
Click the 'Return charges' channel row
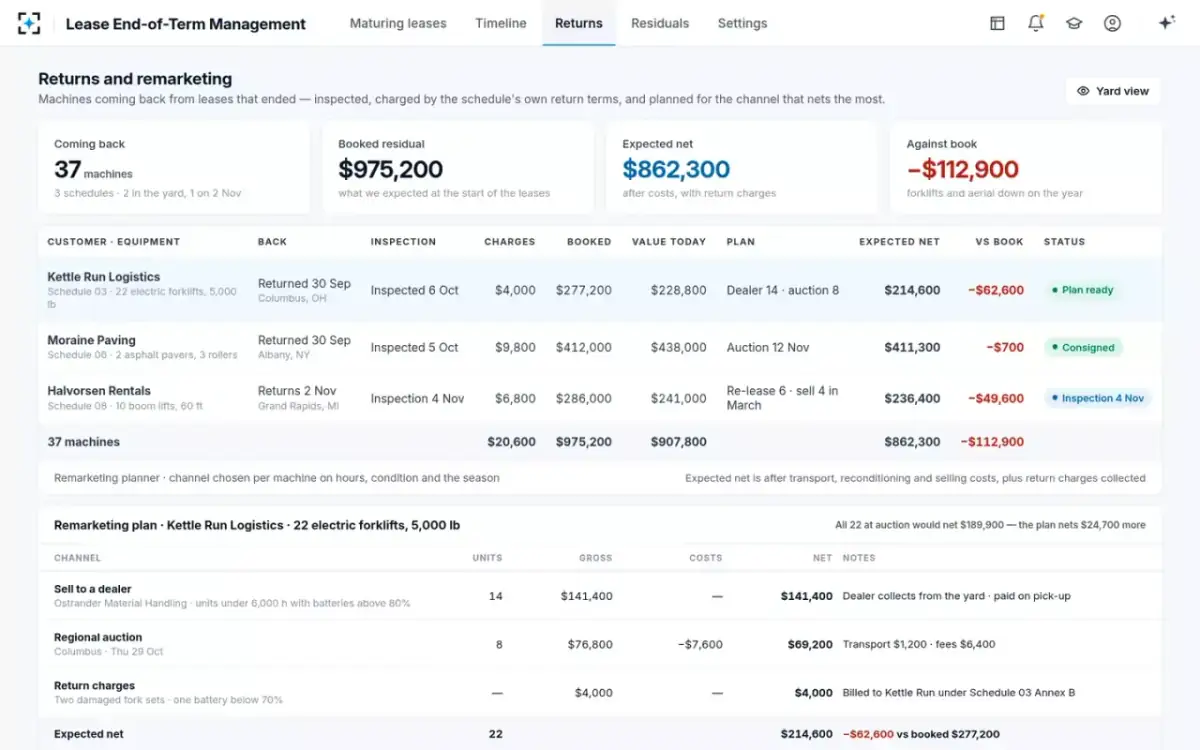click(600, 692)
